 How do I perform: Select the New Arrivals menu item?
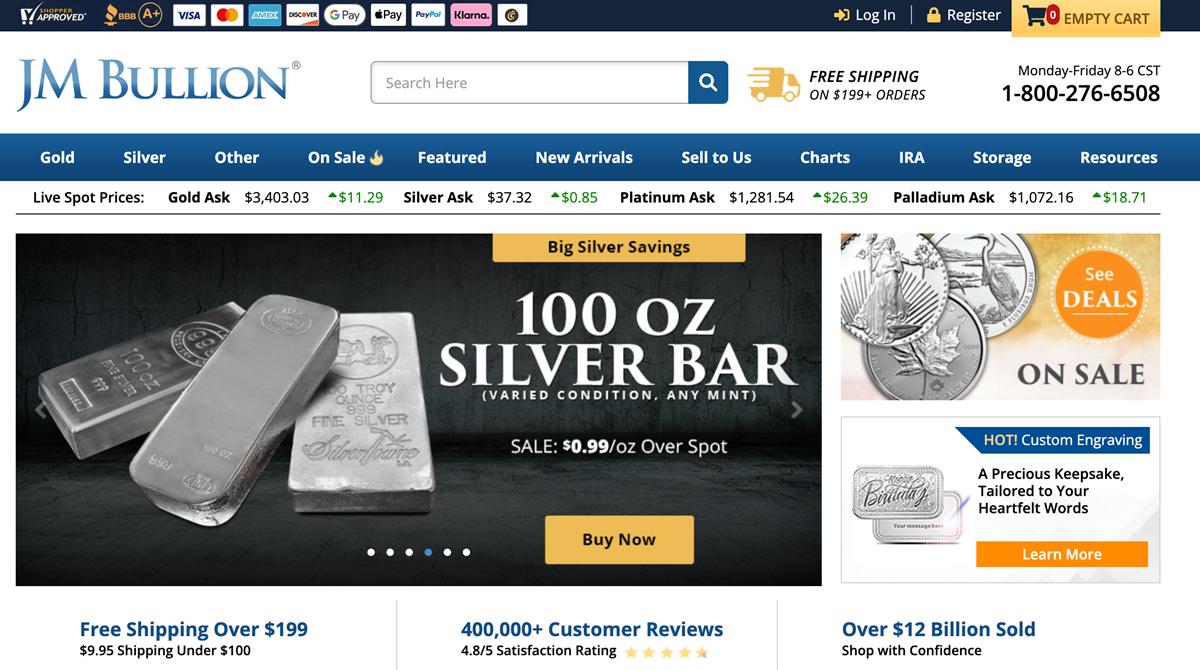584,157
